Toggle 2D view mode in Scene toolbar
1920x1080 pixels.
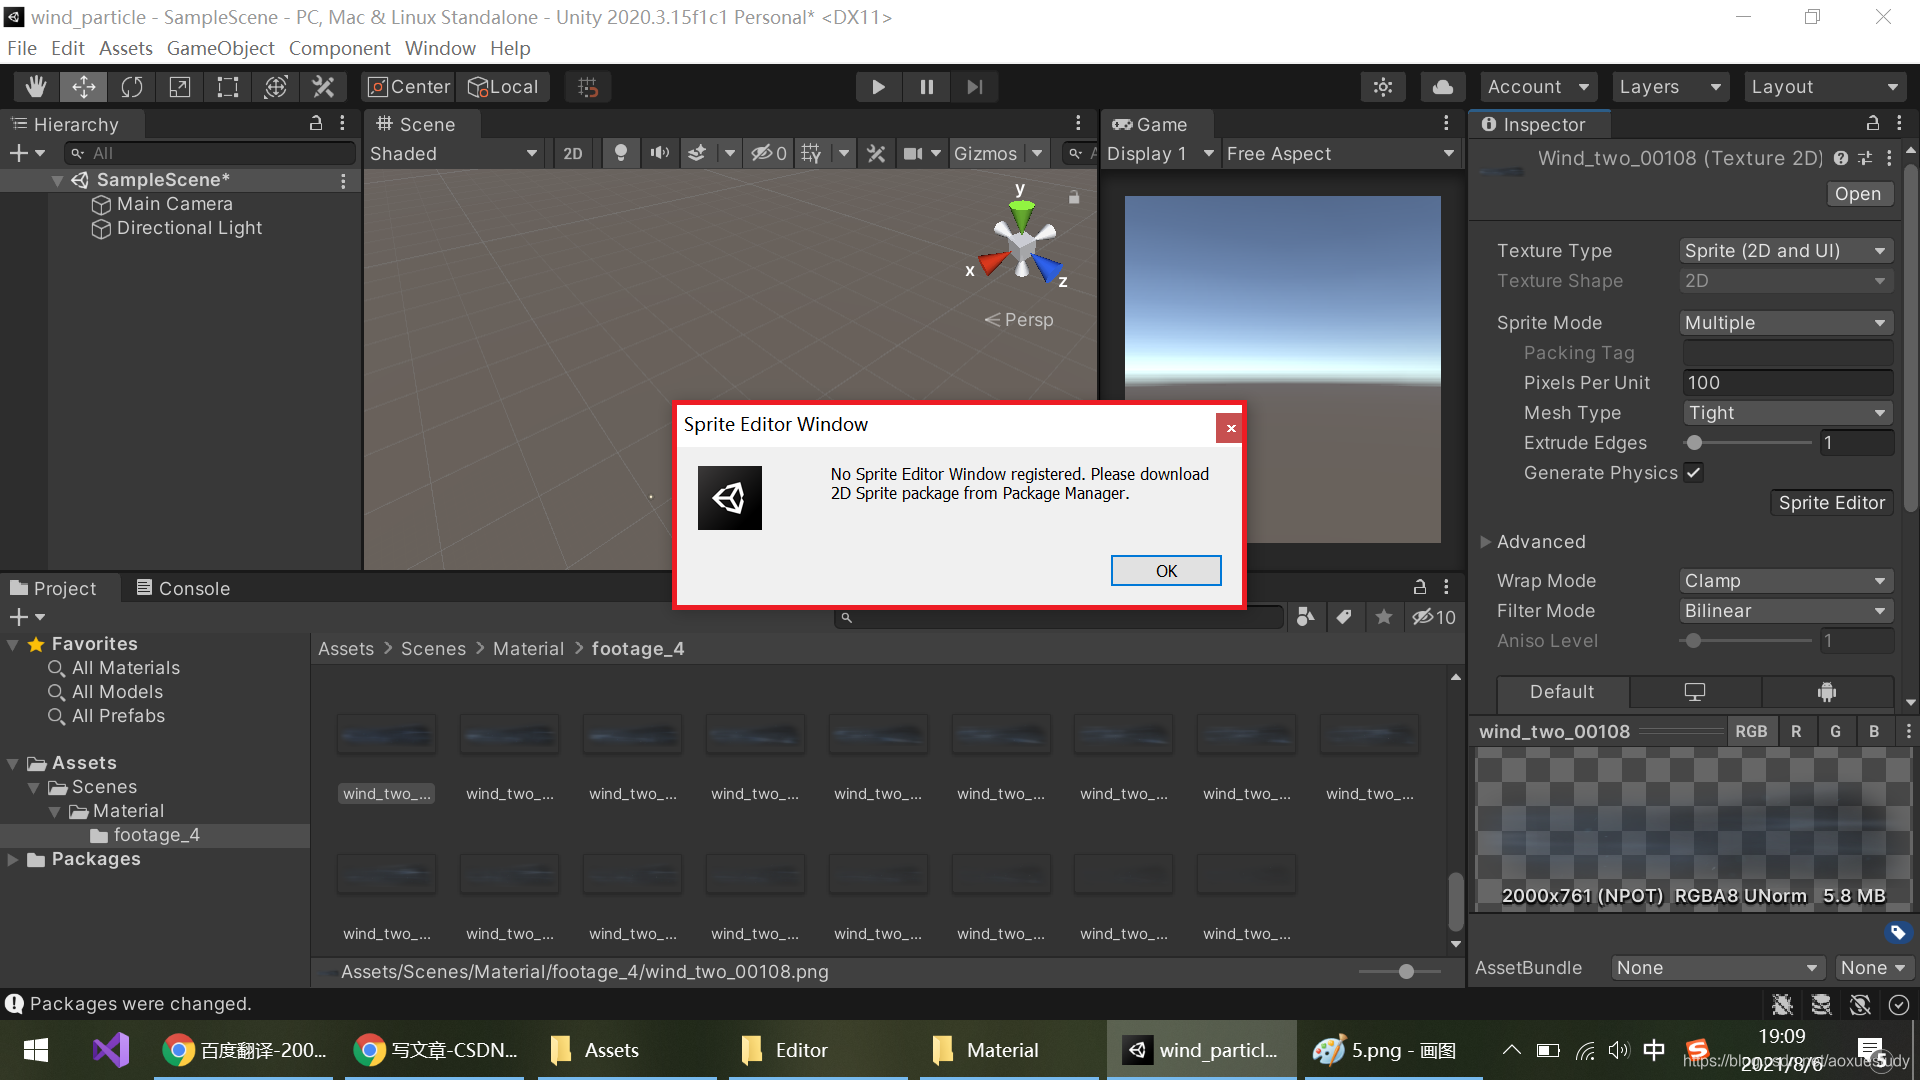point(572,154)
